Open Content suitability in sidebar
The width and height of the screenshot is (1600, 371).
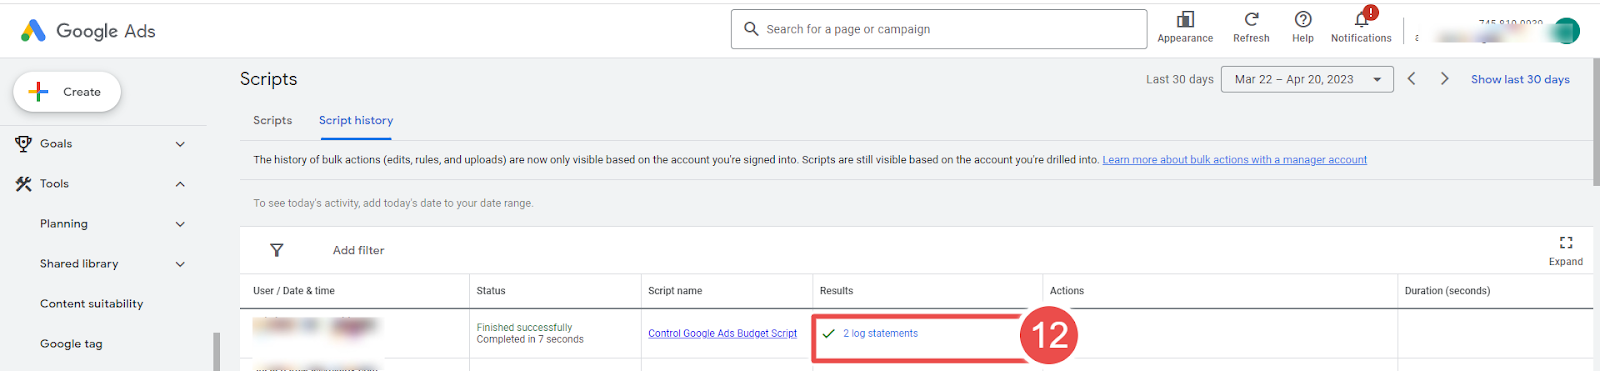click(x=91, y=304)
